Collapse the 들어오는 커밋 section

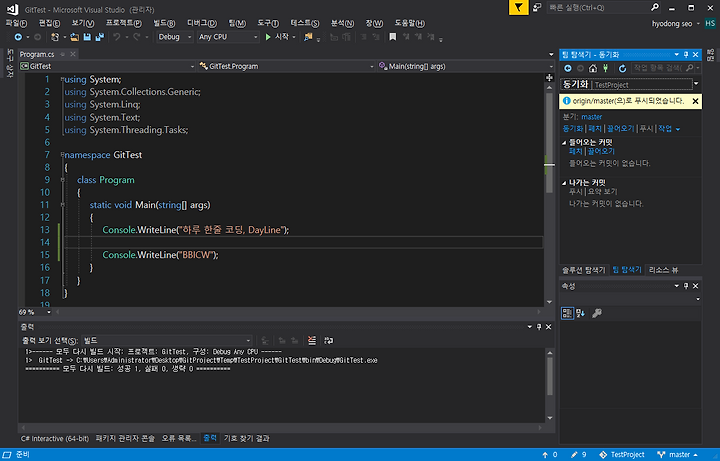click(564, 143)
